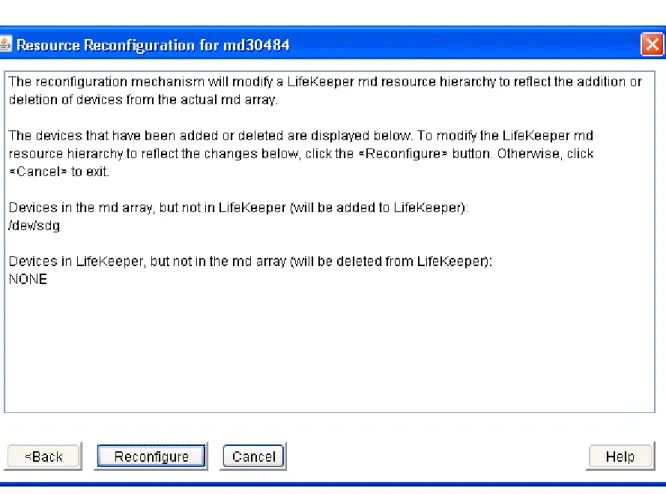Screen dimensions: 666x494
Task: Click line 'Devices in LifeKeeper, but not in the md array'
Action: point(250,261)
